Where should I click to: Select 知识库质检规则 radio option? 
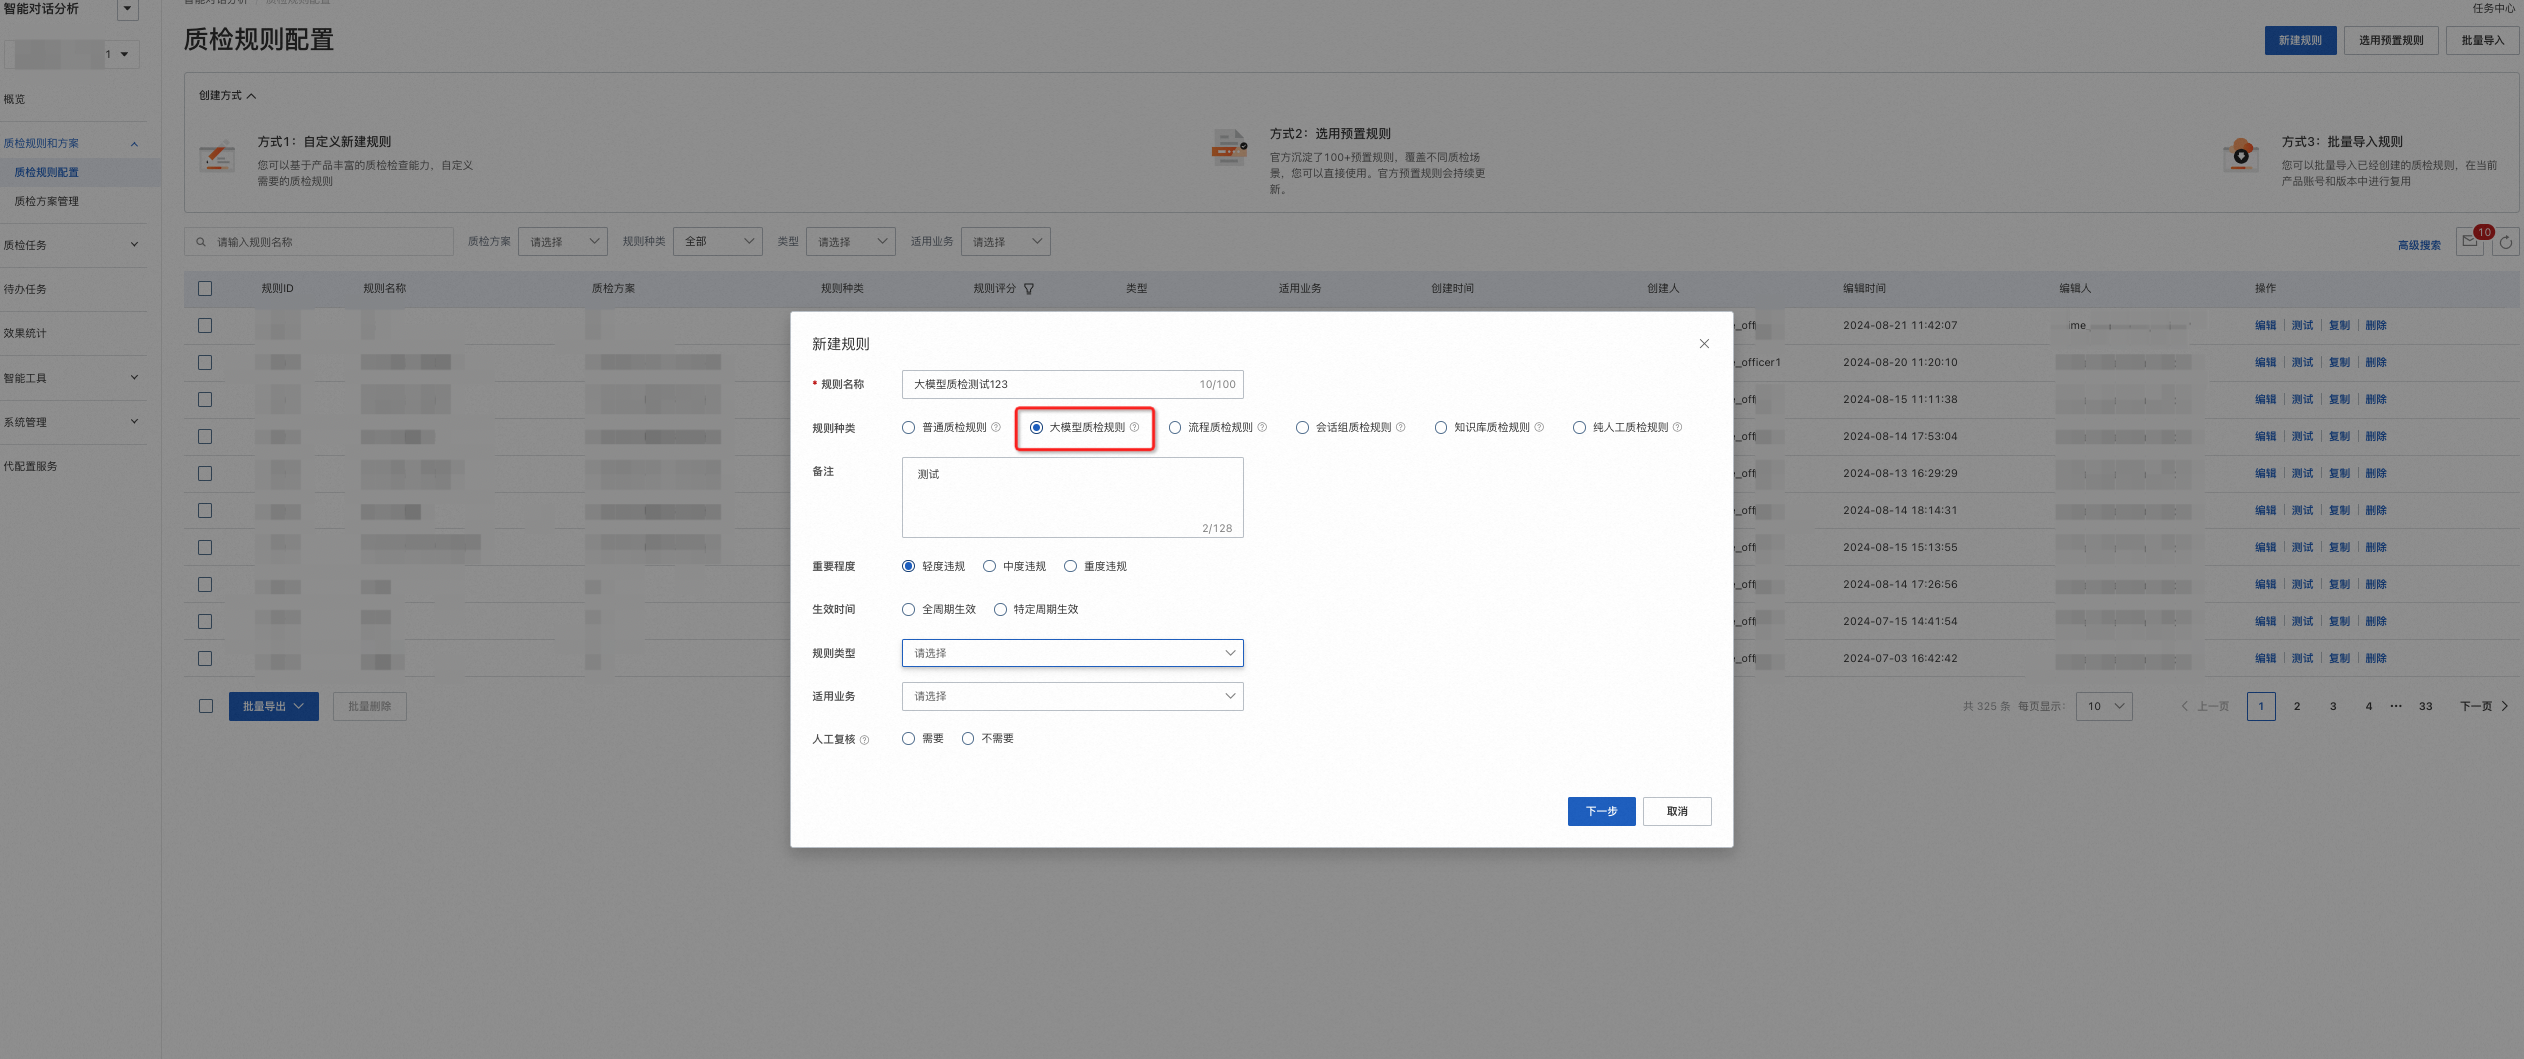1441,427
